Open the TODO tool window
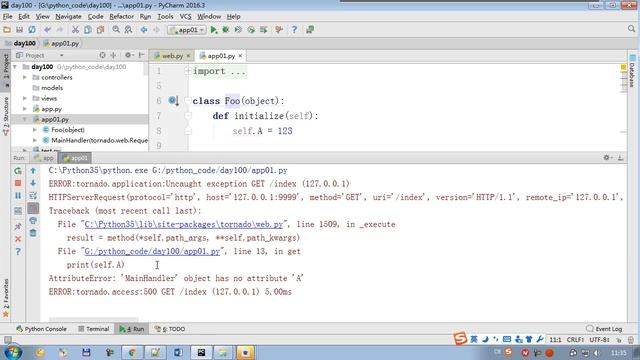640x360 pixels. tap(170, 329)
